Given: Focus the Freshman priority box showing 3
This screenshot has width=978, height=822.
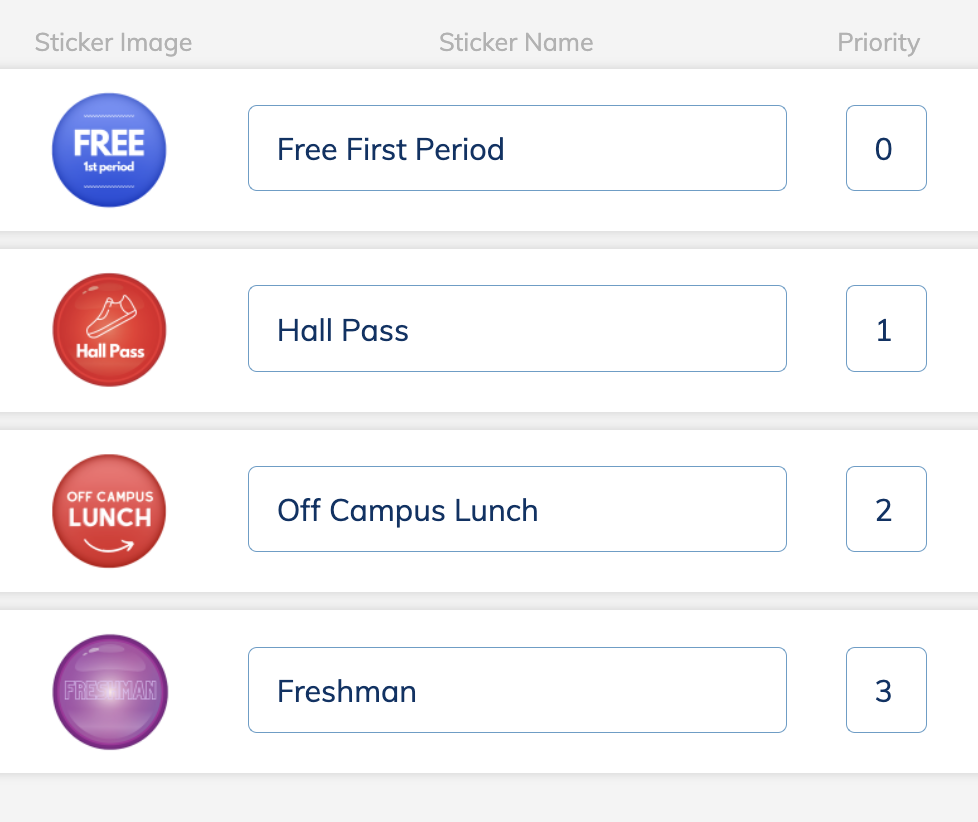Looking at the screenshot, I should [886, 690].
